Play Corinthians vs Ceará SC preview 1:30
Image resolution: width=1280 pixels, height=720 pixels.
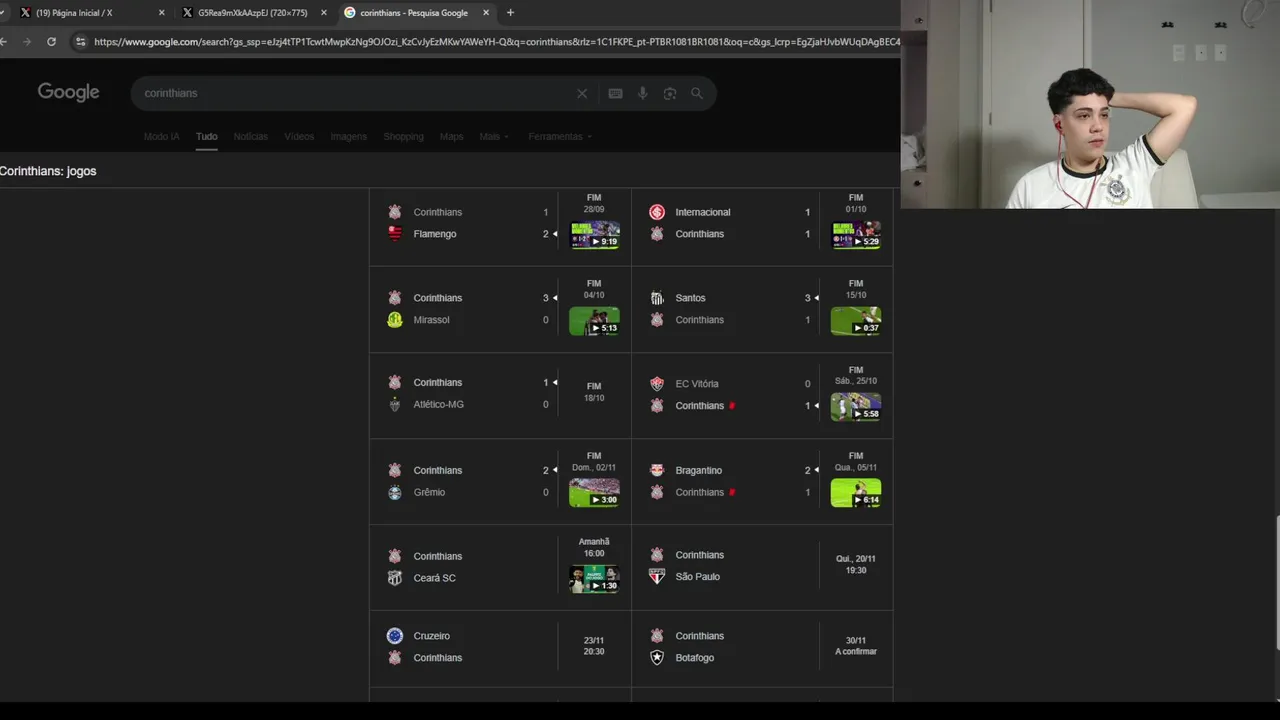point(594,579)
